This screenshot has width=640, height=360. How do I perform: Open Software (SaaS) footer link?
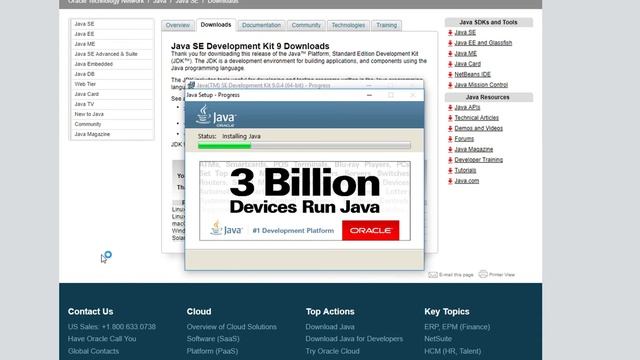point(213,339)
